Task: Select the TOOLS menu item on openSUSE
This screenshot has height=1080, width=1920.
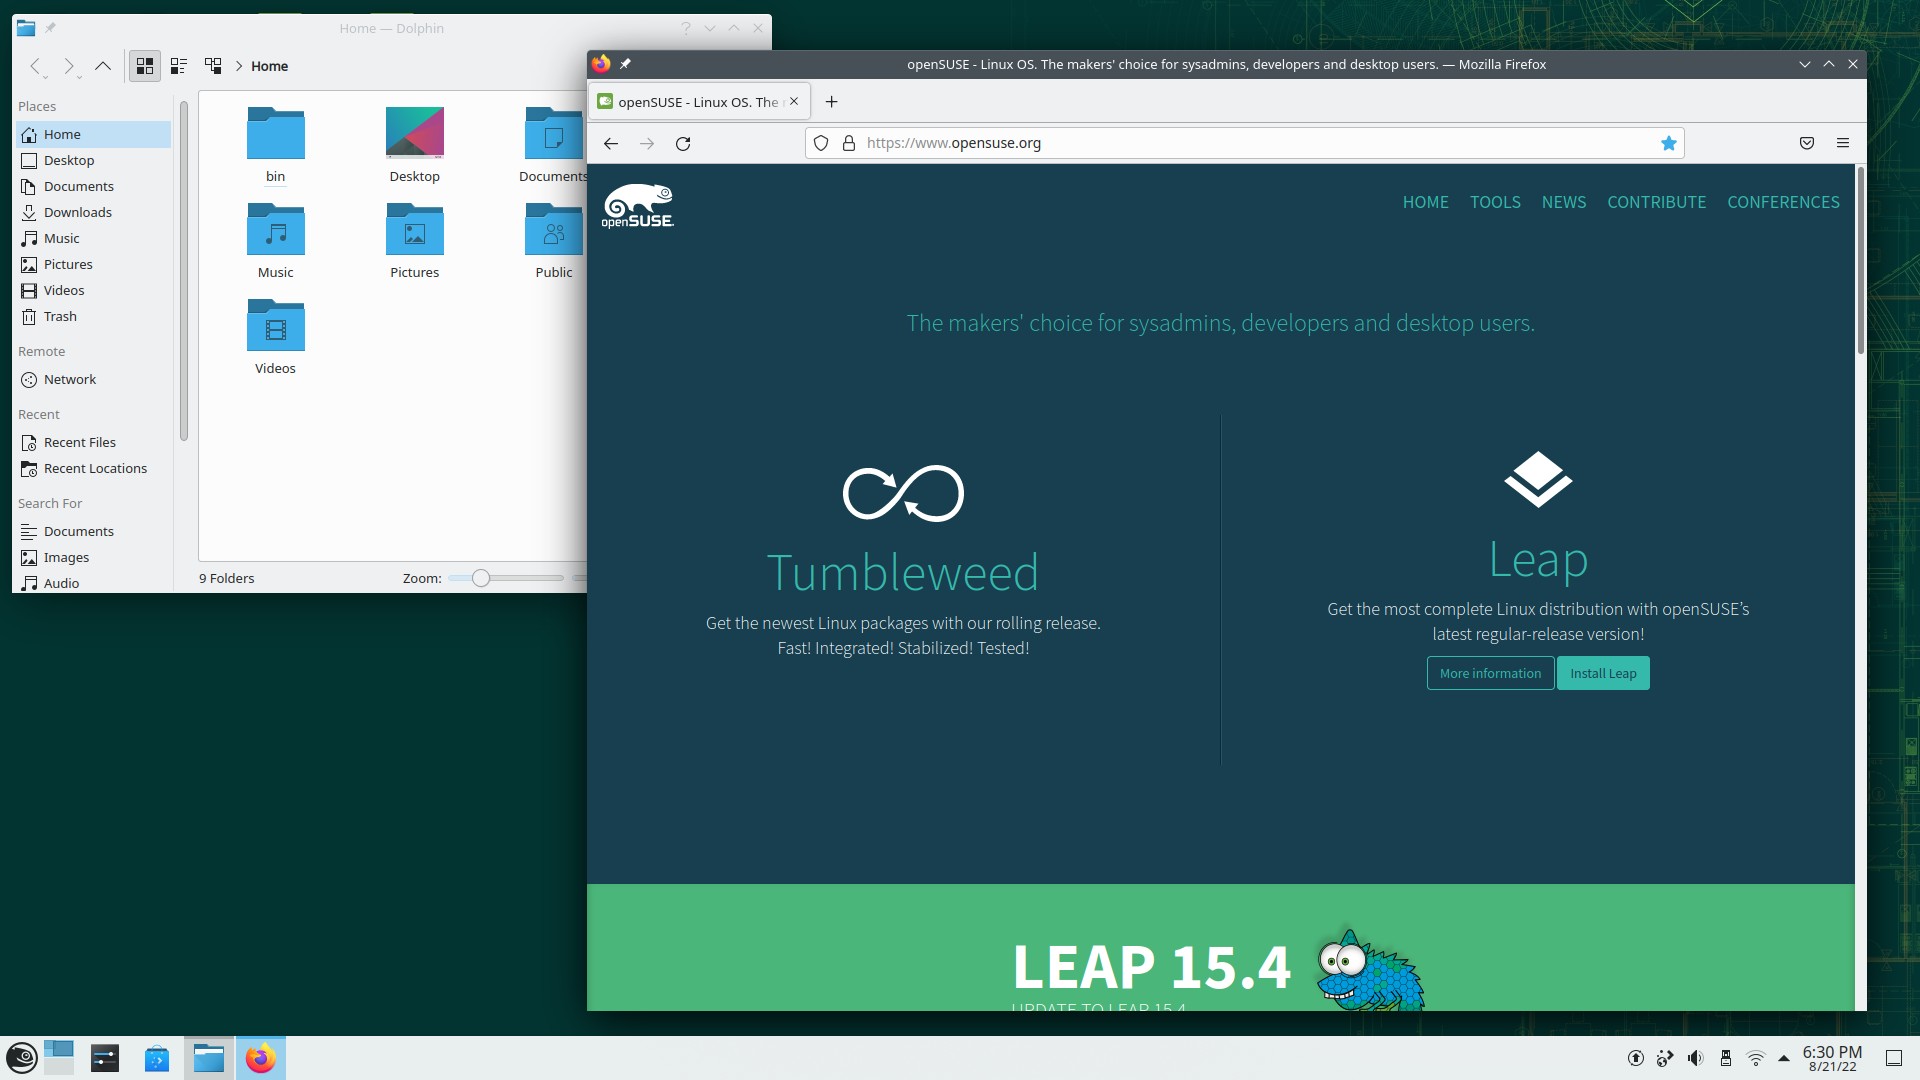Action: point(1495,202)
